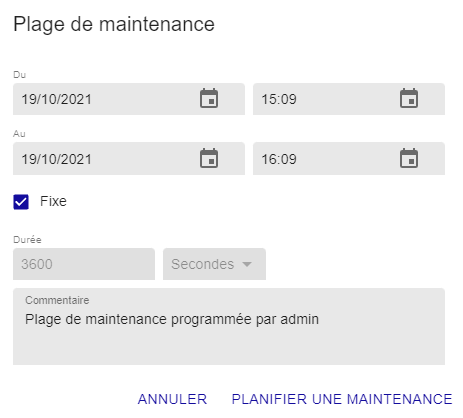
Task: Open the calendar picker for the Au date
Action: click(x=209, y=158)
